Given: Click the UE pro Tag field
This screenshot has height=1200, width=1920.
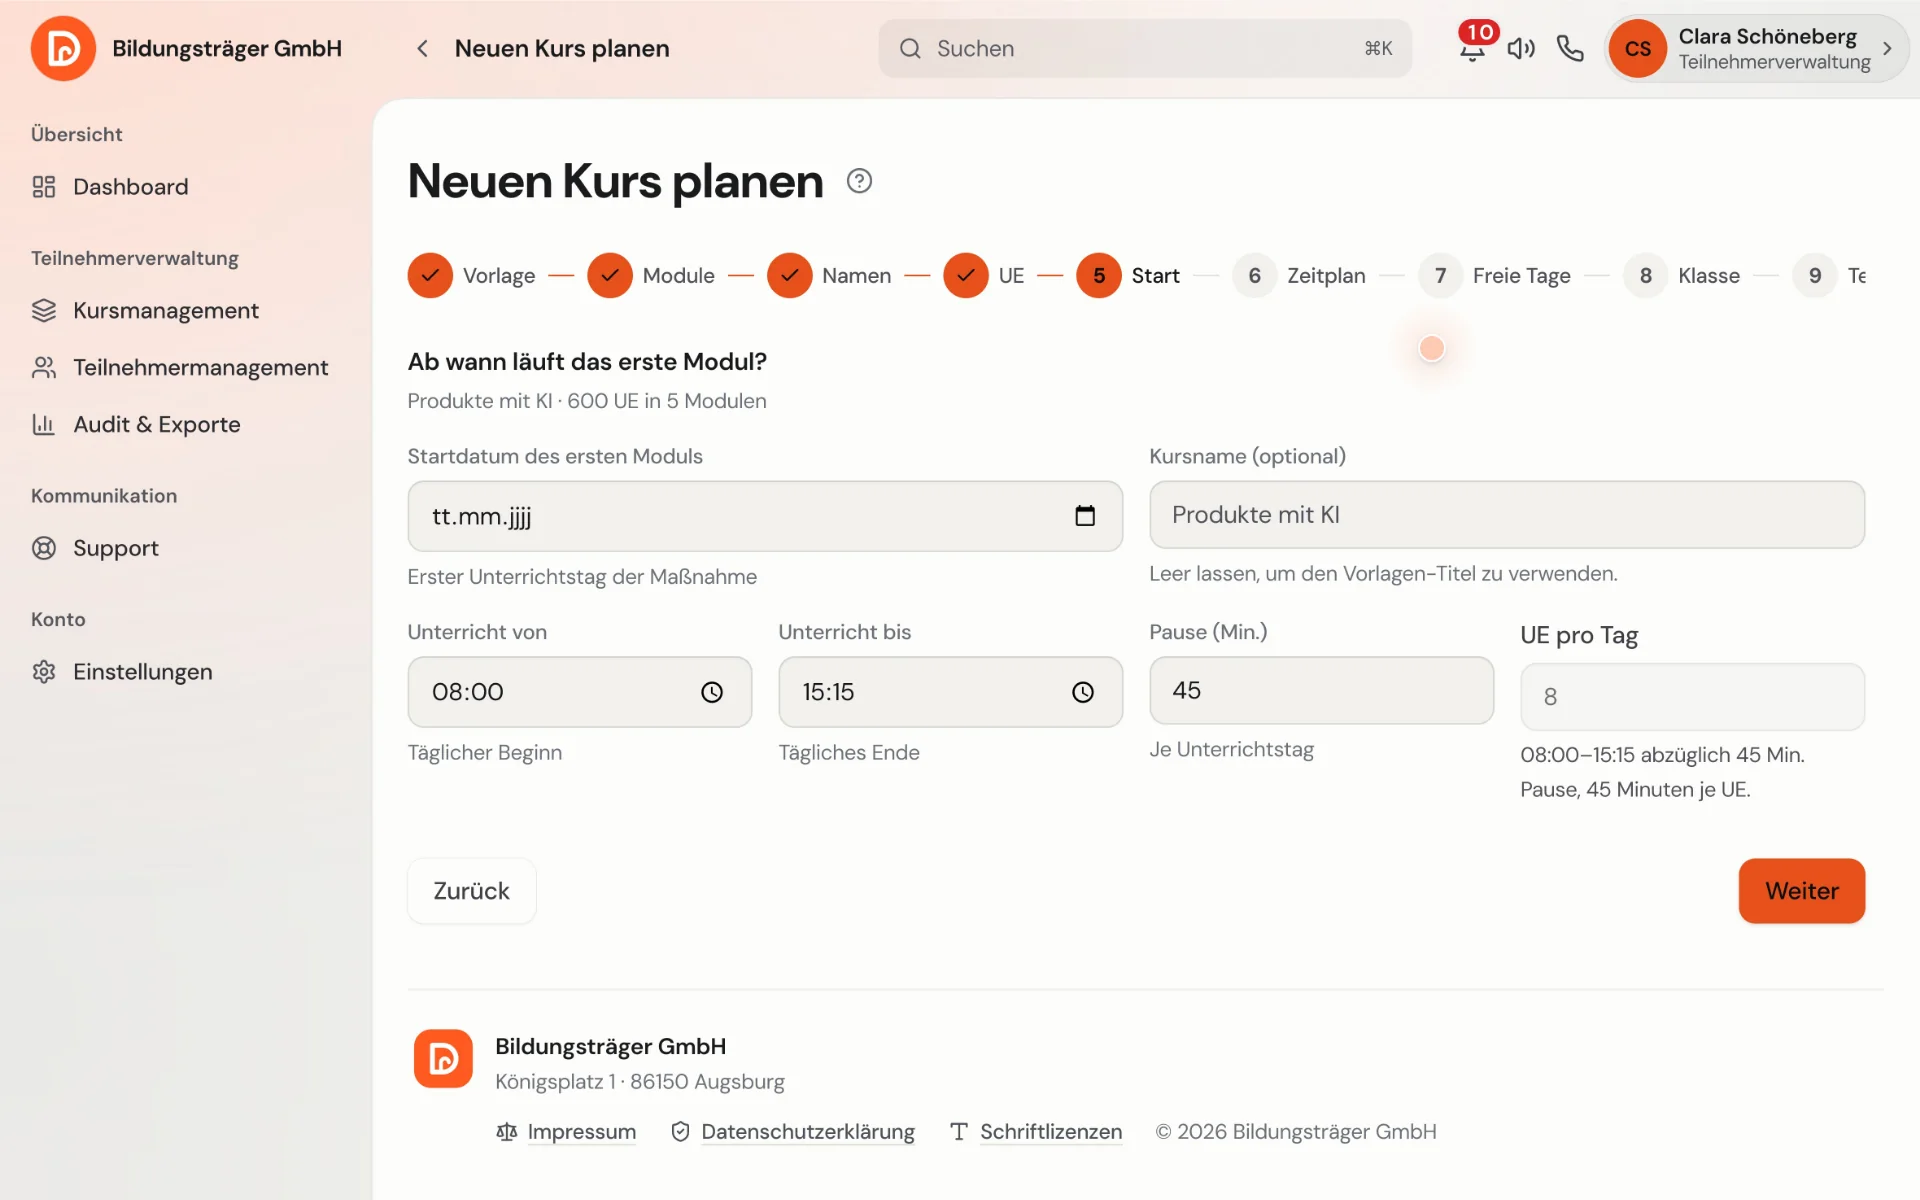Looking at the screenshot, I should (1692, 697).
